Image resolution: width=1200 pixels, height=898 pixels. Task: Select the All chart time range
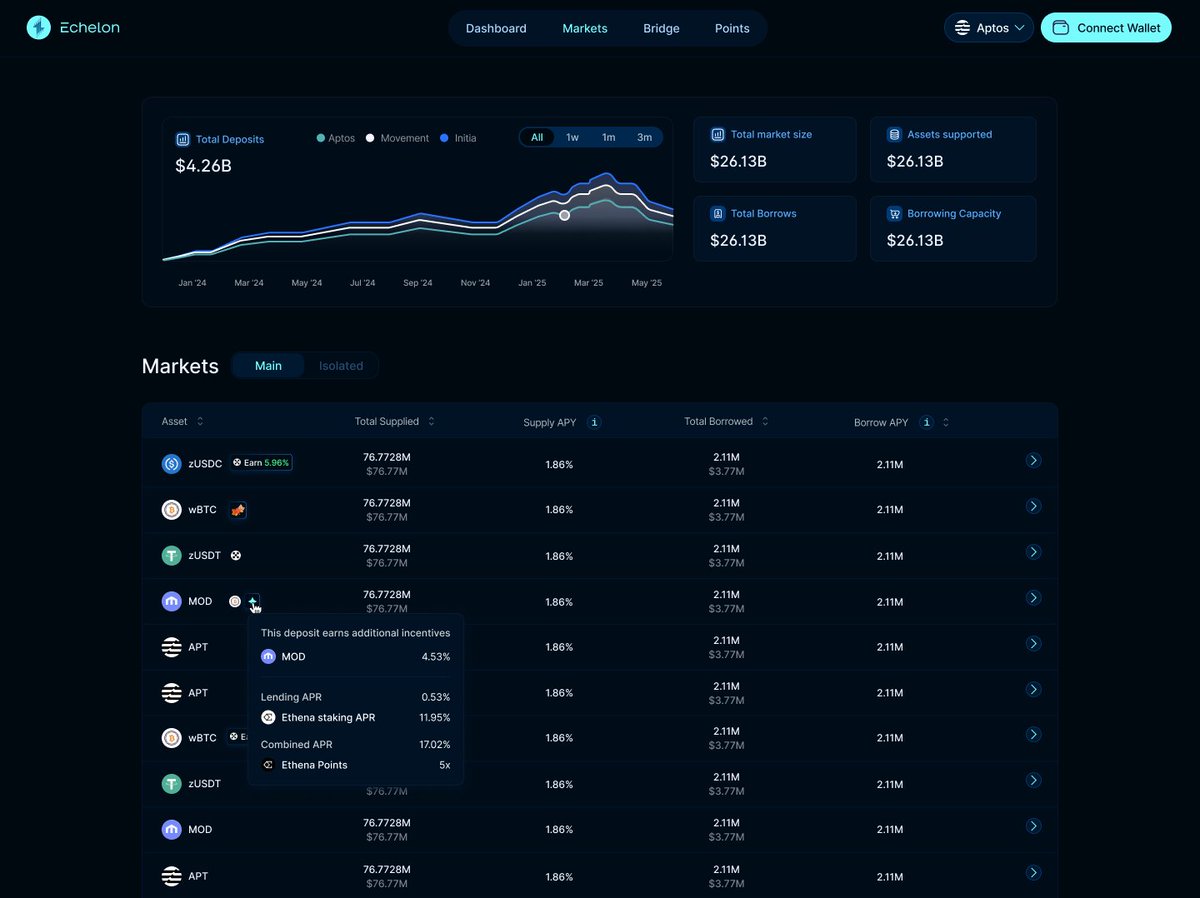(x=537, y=137)
